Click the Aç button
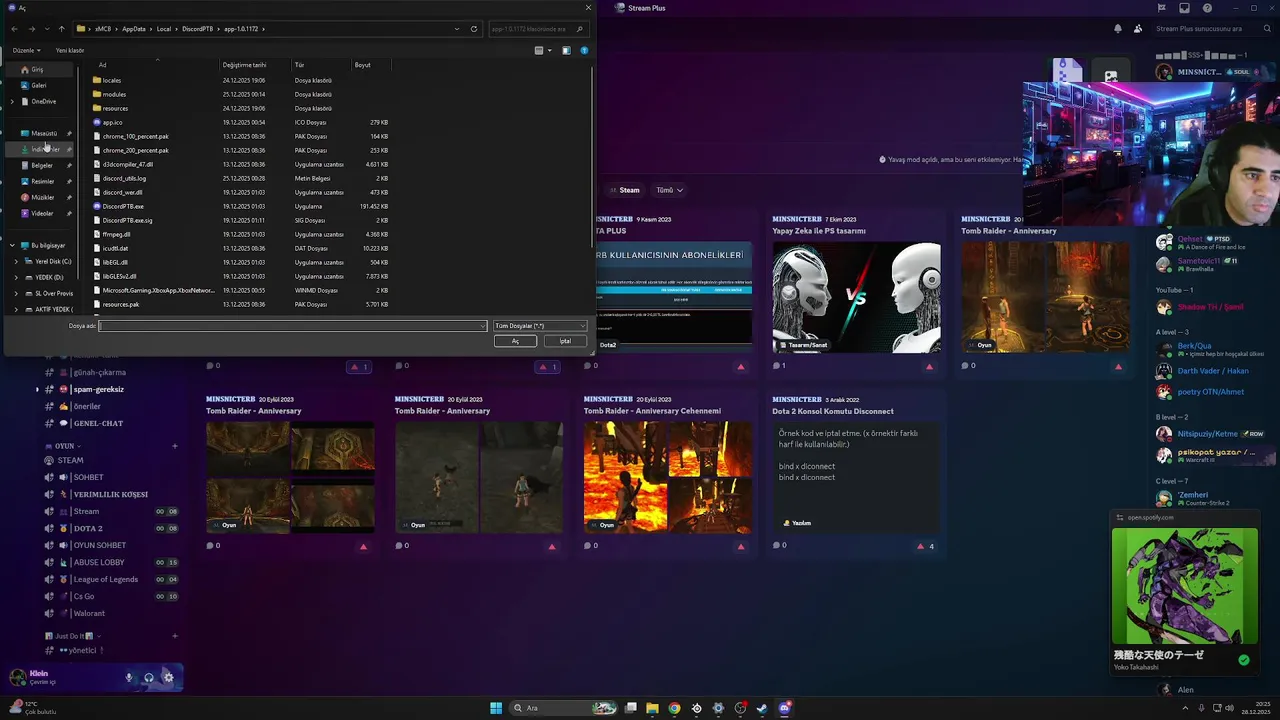Image resolution: width=1280 pixels, height=720 pixels. 516,341
